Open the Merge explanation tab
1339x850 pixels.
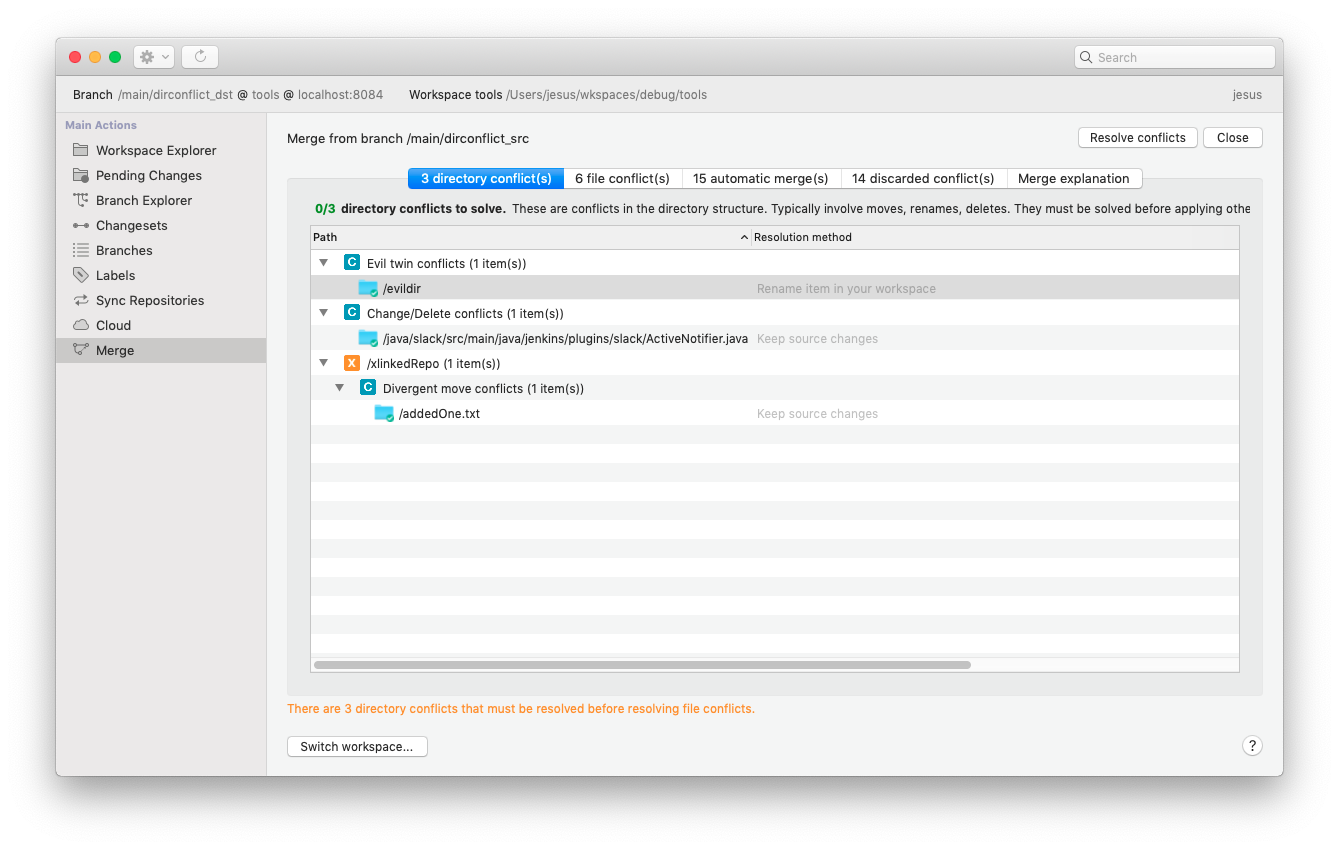[1074, 178]
